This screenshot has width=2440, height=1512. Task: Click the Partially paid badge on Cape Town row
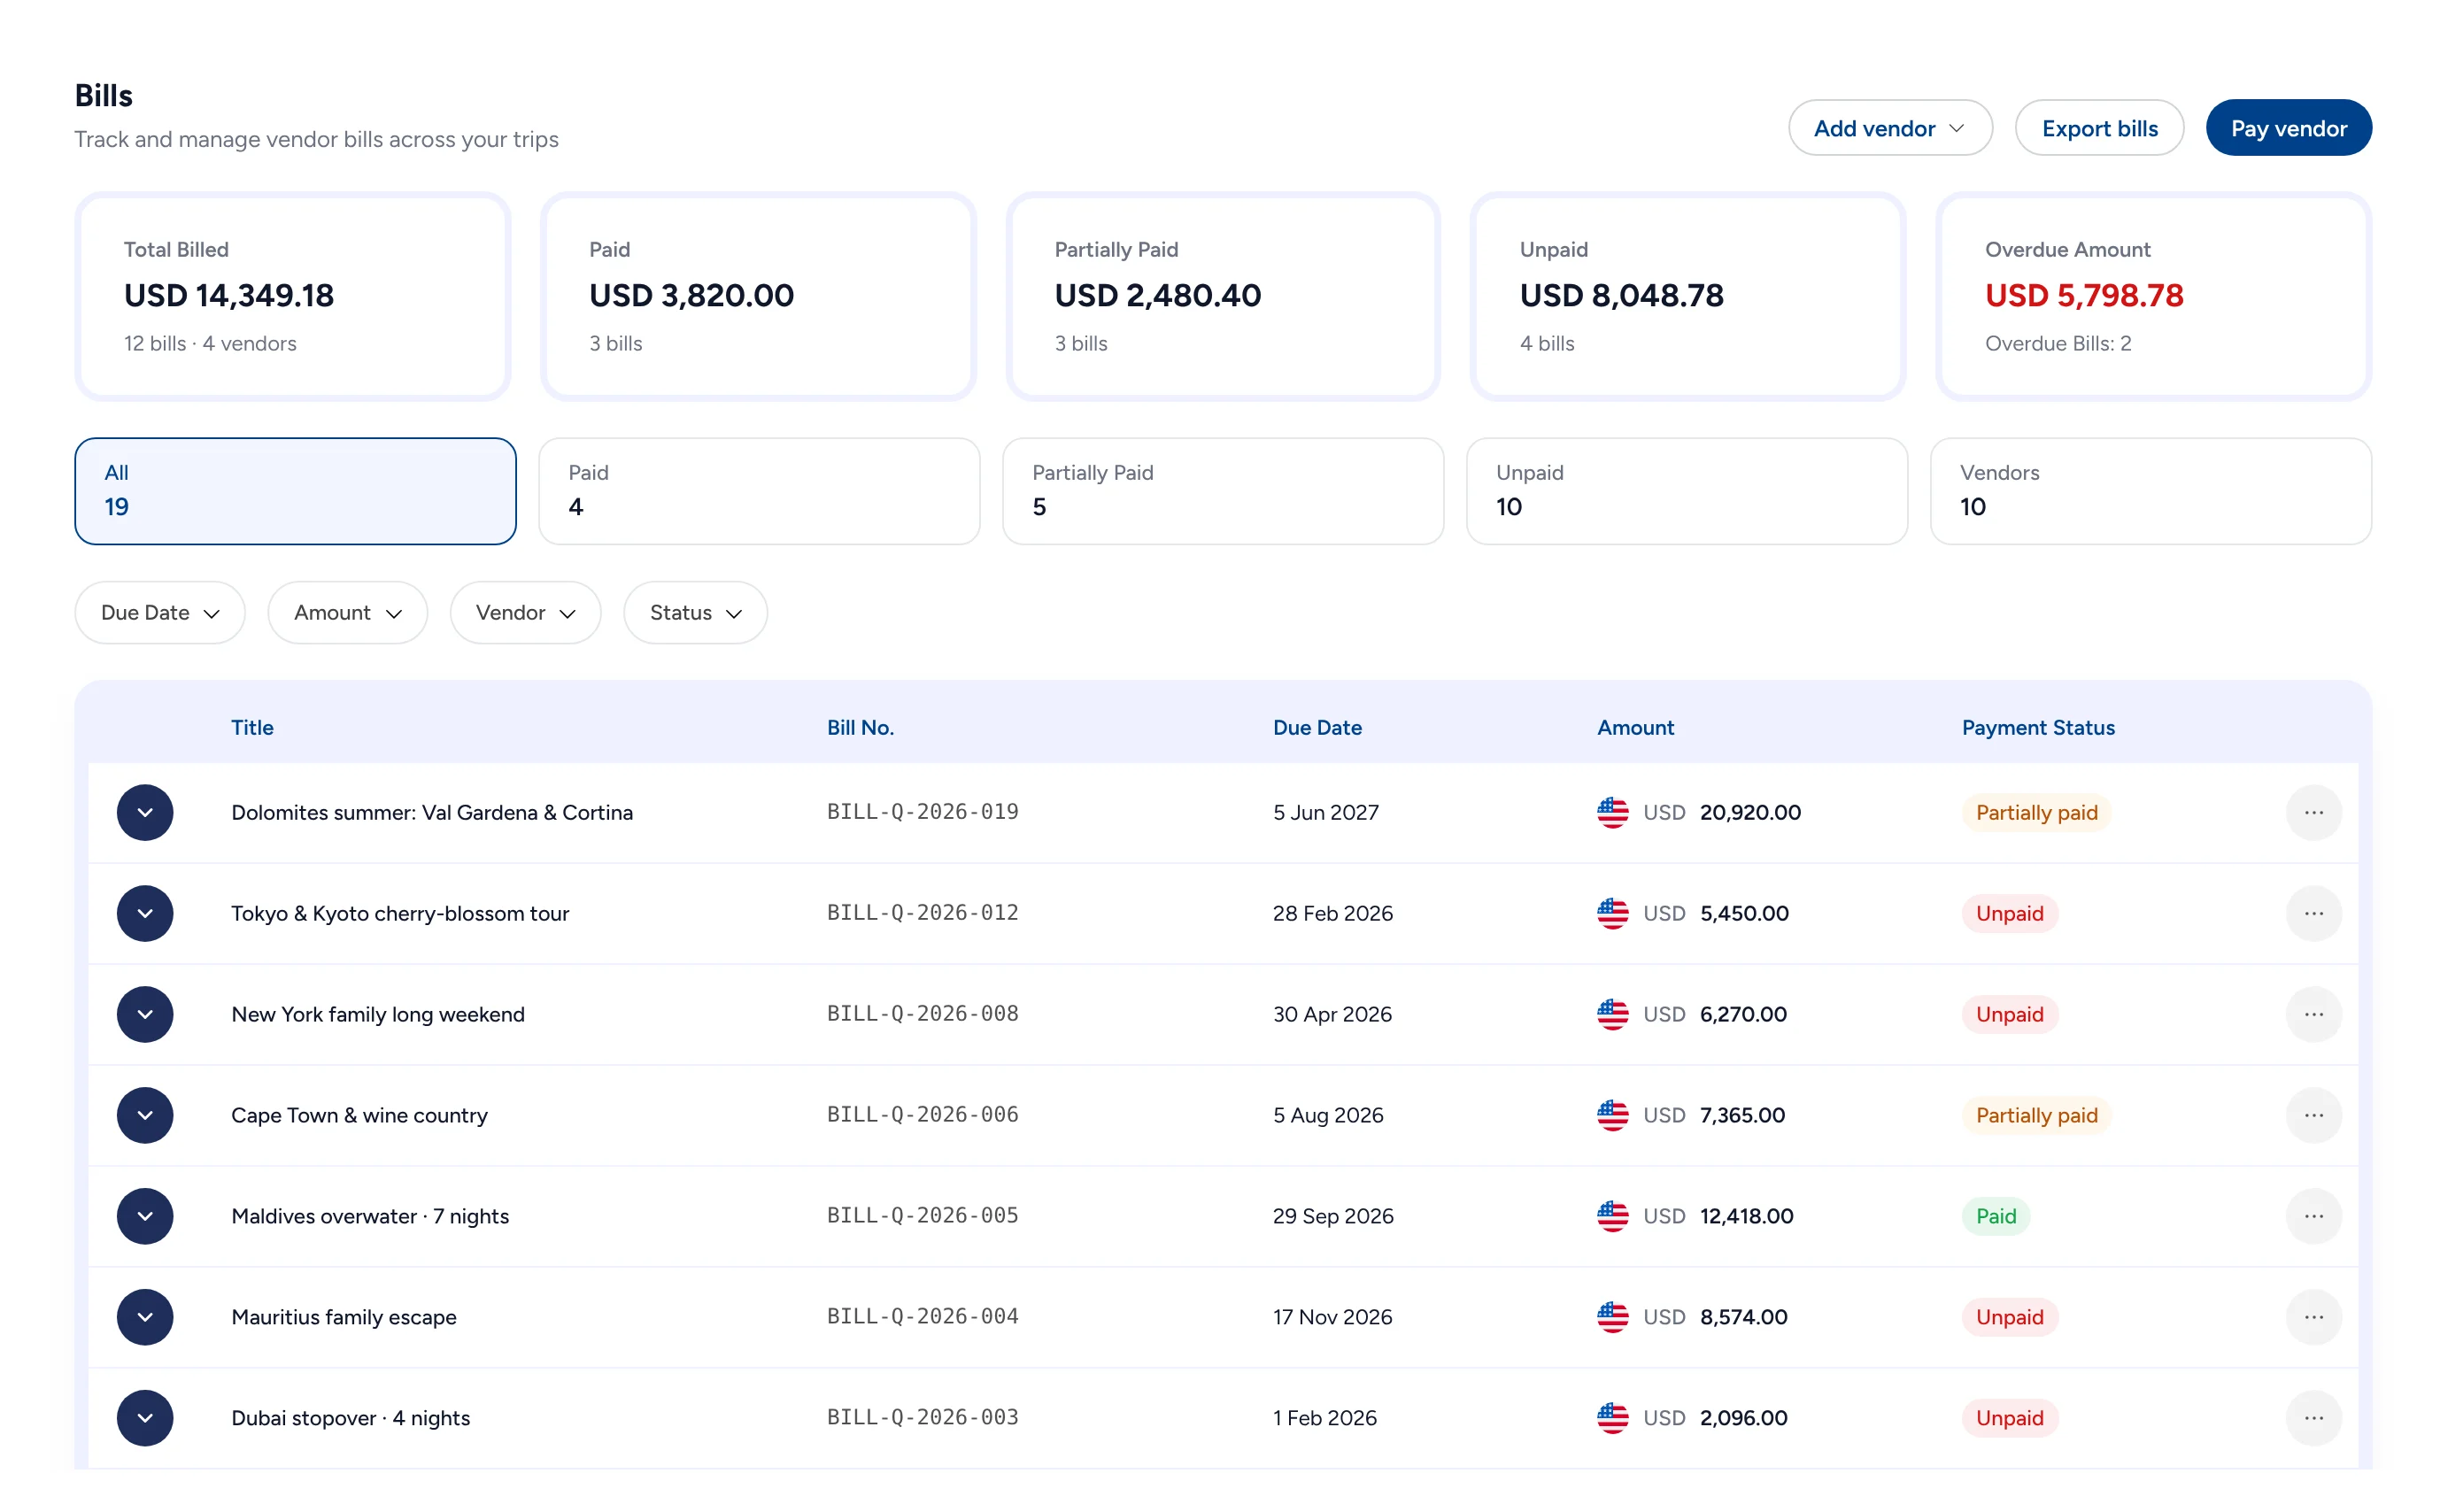[2036, 1115]
